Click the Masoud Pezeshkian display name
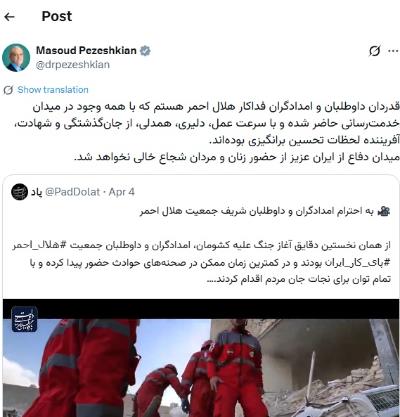The height and width of the screenshot is (417, 400). 86,50
